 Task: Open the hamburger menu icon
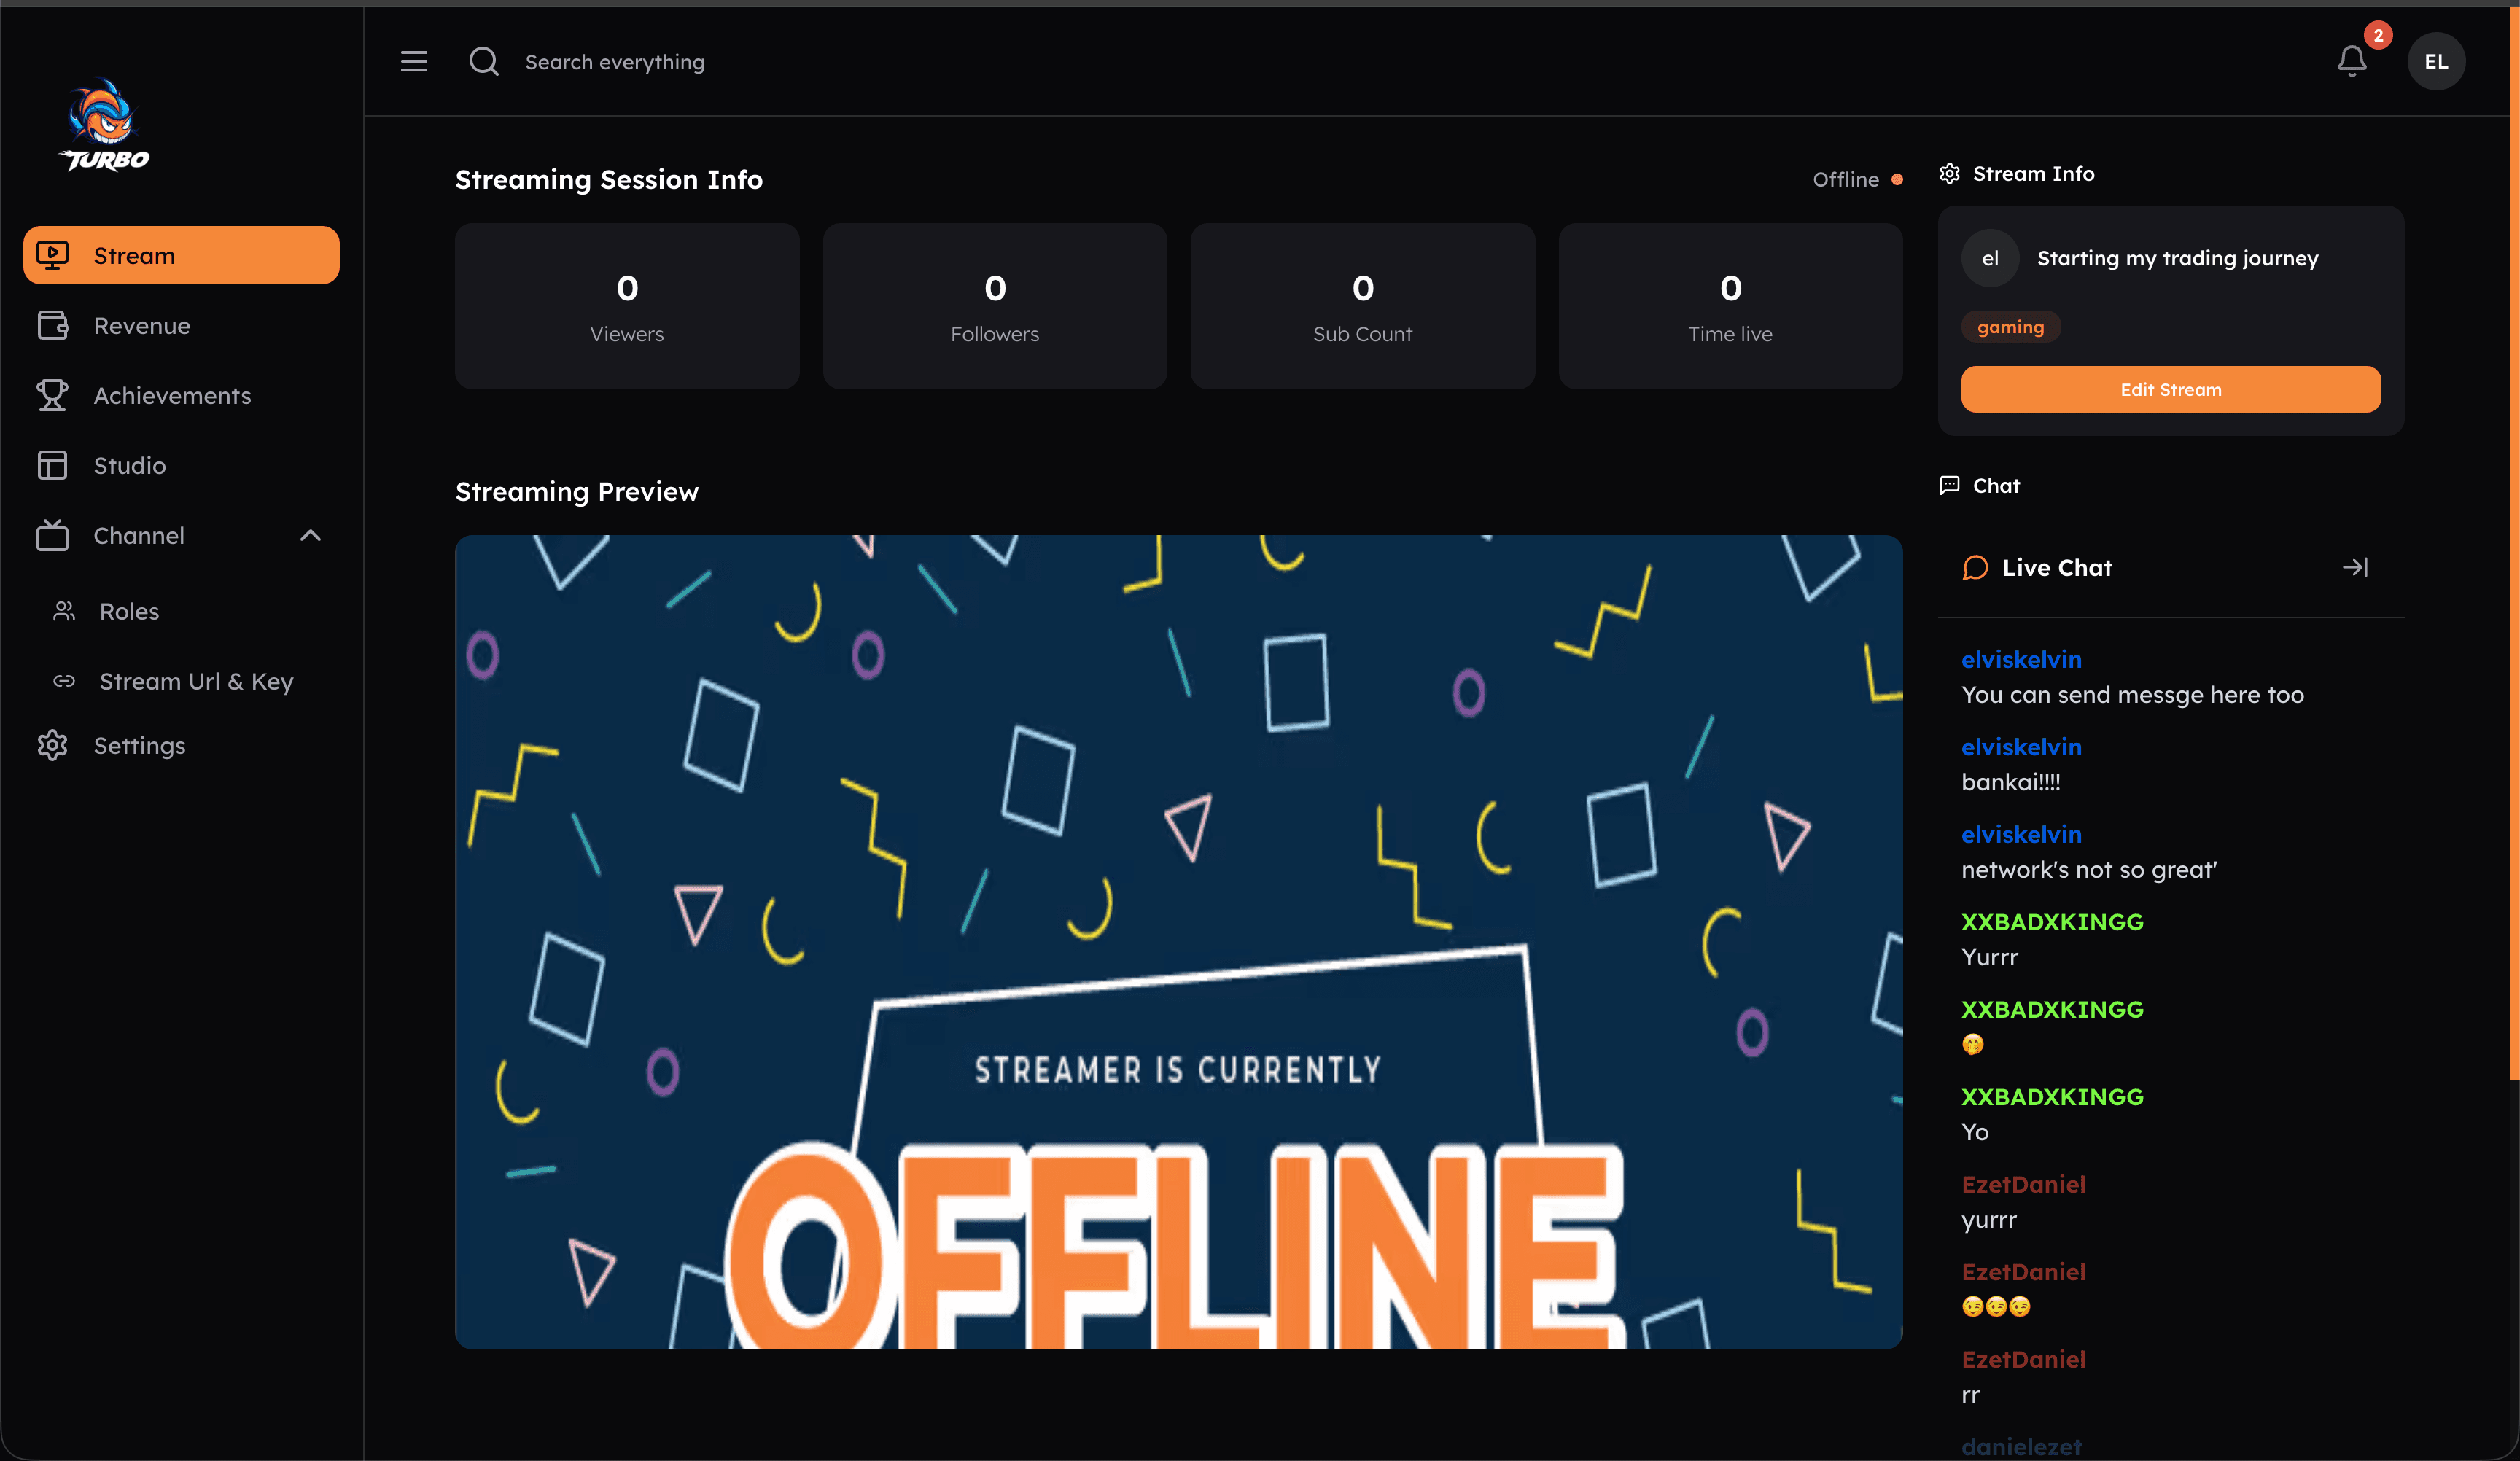click(x=414, y=62)
